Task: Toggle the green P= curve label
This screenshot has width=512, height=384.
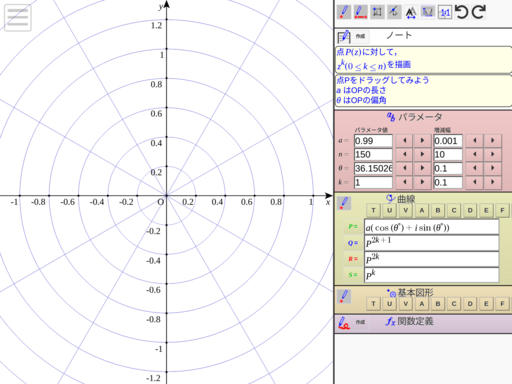Action: pos(353,227)
